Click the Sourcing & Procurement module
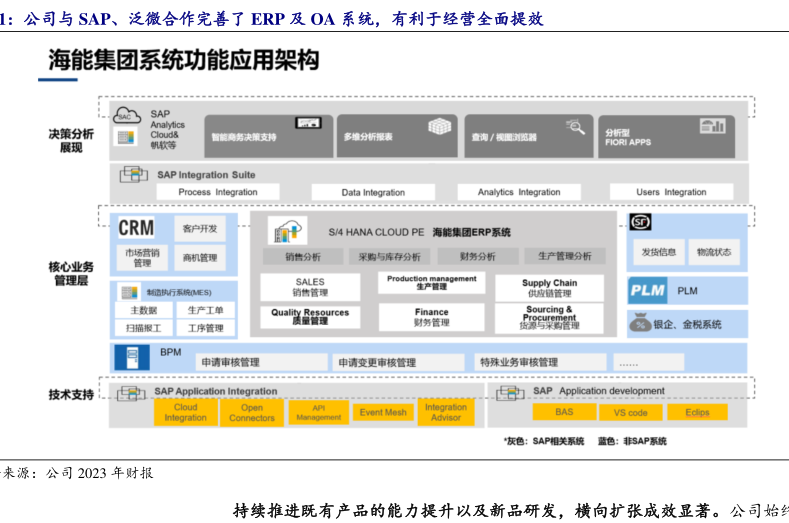This screenshot has width=789, height=523. [549, 318]
